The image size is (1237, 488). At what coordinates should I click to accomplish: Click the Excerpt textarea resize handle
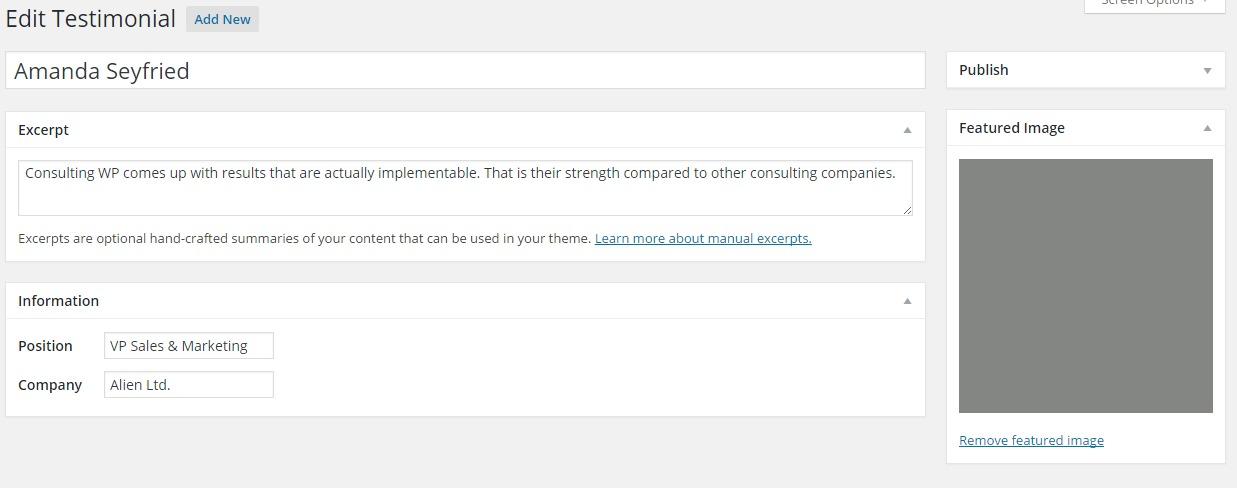point(907,210)
